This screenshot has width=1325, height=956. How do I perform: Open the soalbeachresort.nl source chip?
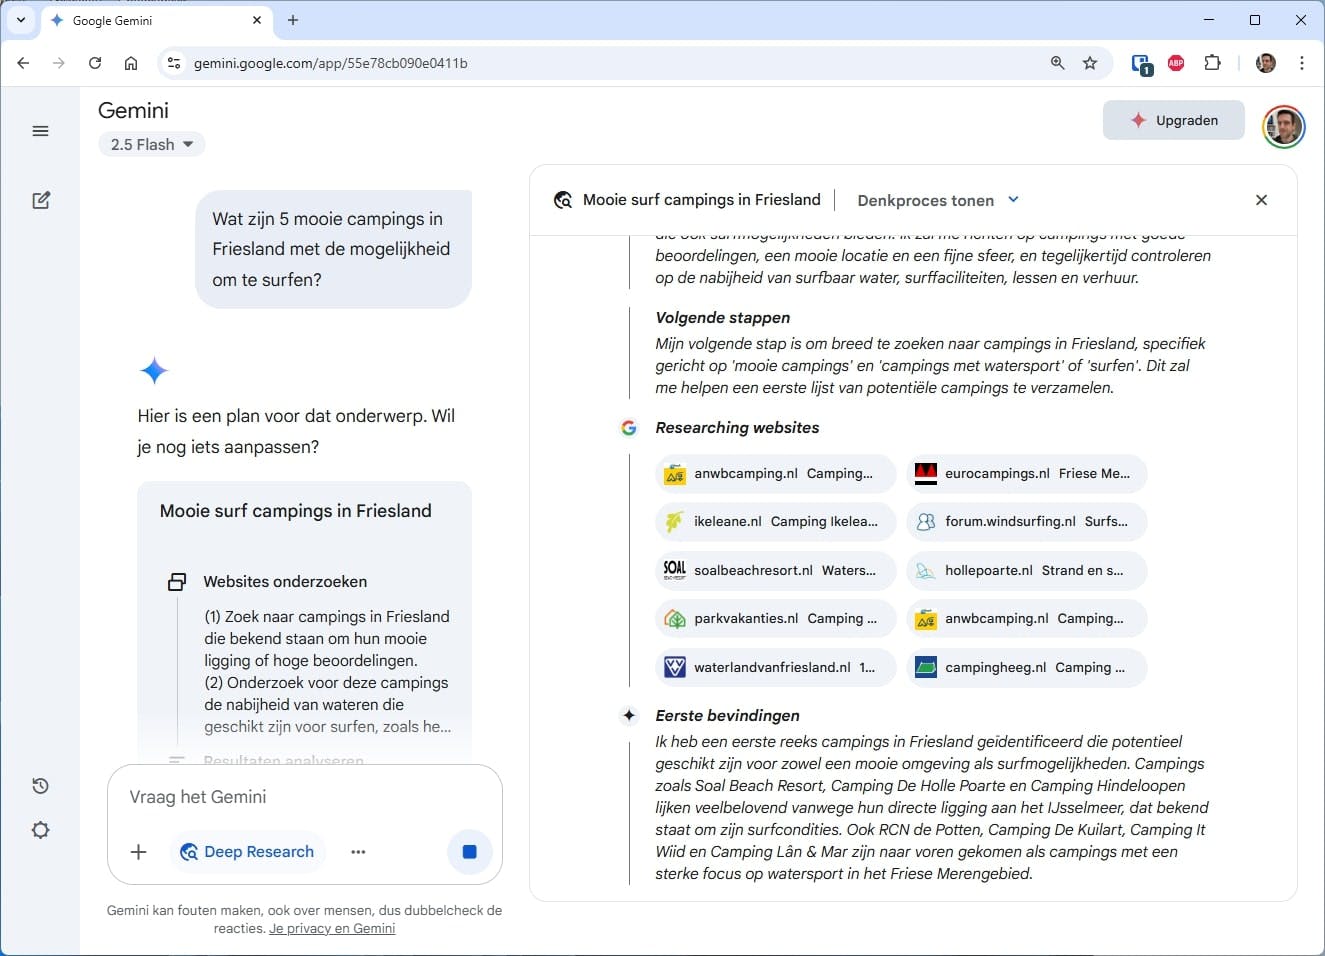pos(775,571)
